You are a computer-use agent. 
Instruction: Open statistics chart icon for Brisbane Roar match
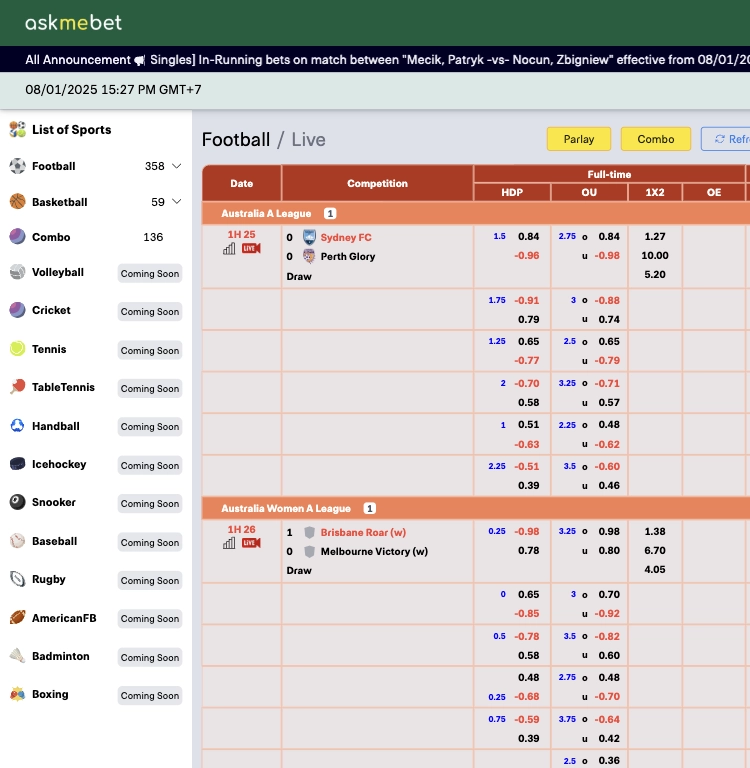229,543
